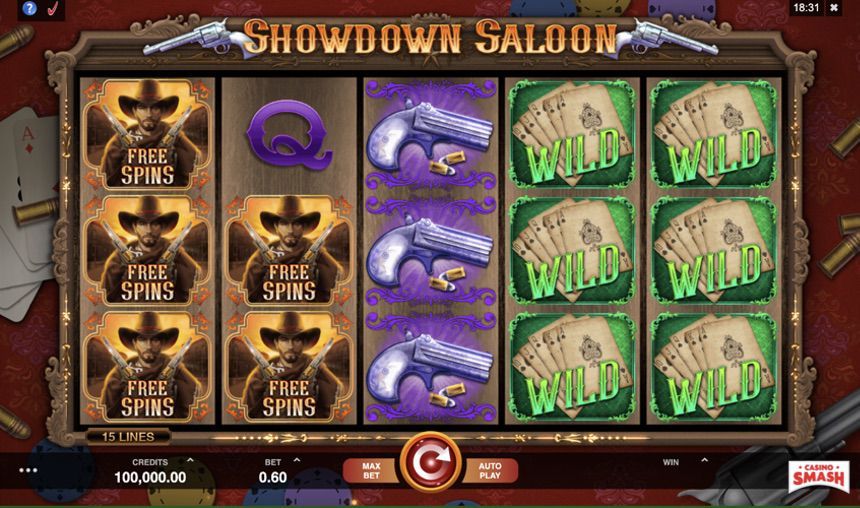Viewport: 860px width, 508px height.
Task: Click the red checkmark icon
Action: tap(53, 9)
